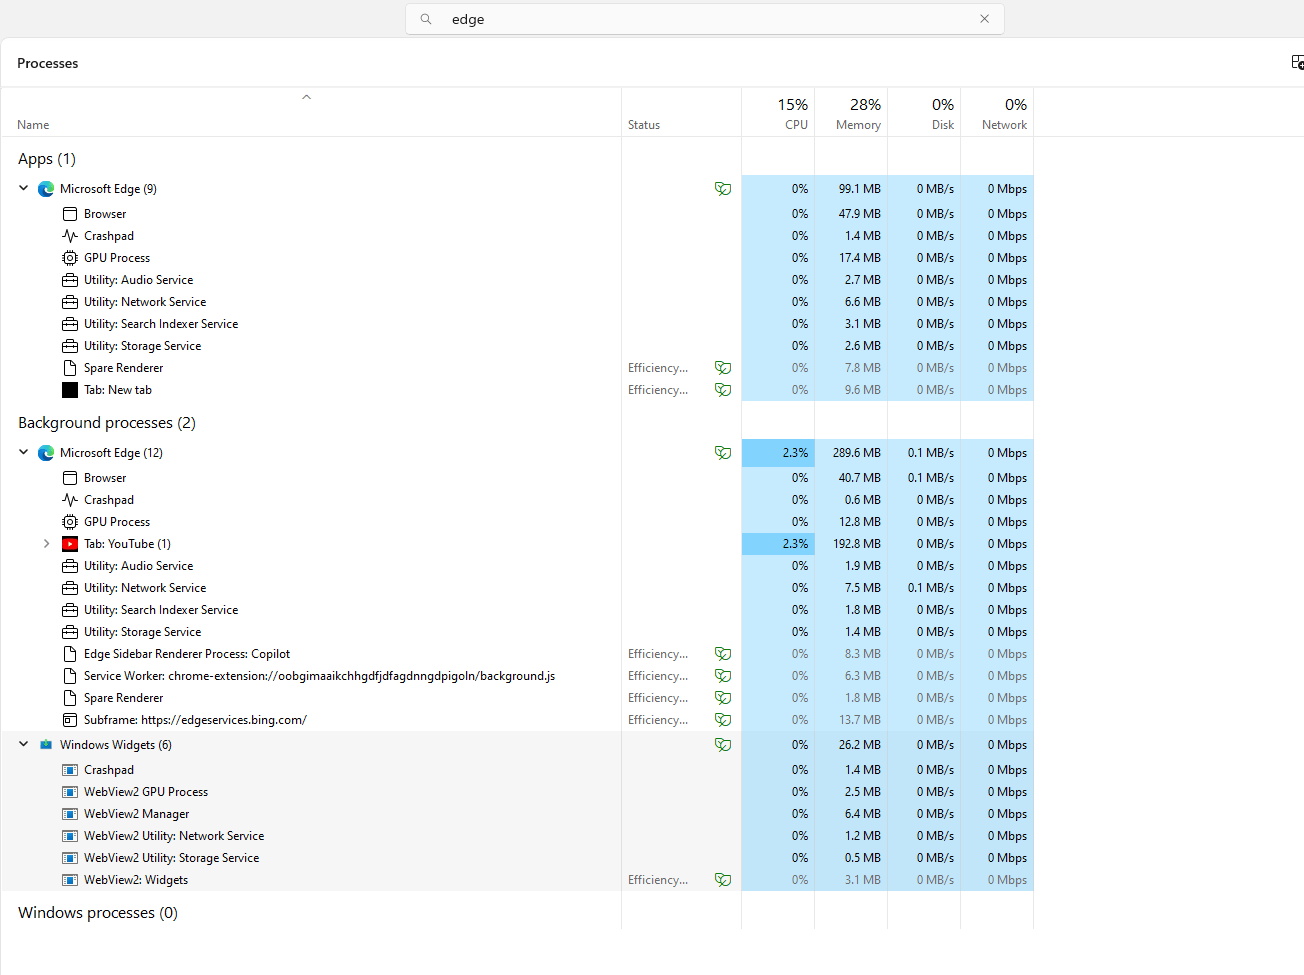Click the WebView2 Manager icon
This screenshot has height=975, width=1304.
(x=70, y=814)
